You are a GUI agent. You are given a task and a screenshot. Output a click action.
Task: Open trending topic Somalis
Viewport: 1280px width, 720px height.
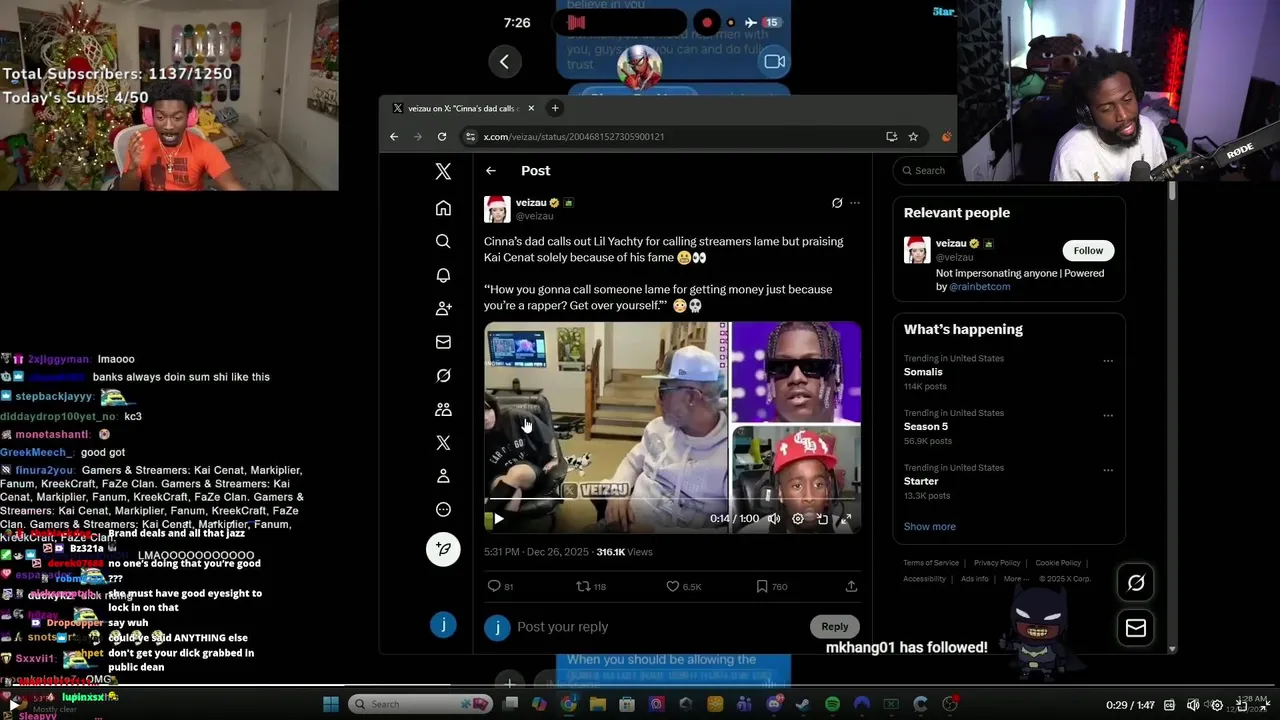(923, 372)
